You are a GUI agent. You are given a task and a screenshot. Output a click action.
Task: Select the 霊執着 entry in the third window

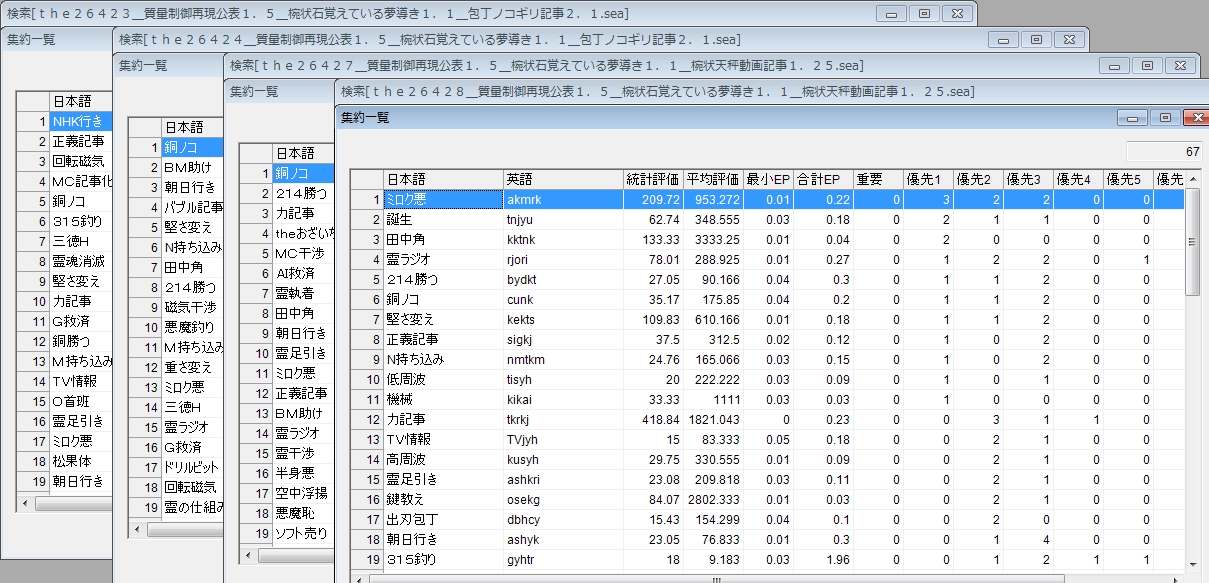[x=298, y=293]
